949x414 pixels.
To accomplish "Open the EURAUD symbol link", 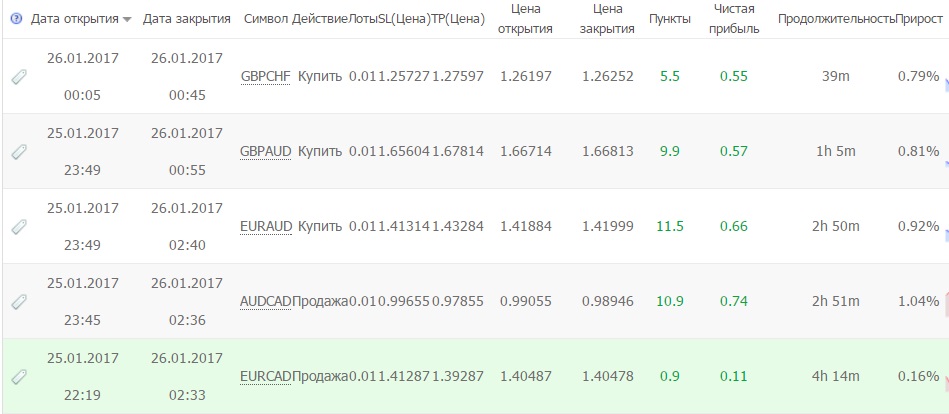I will tap(266, 226).
